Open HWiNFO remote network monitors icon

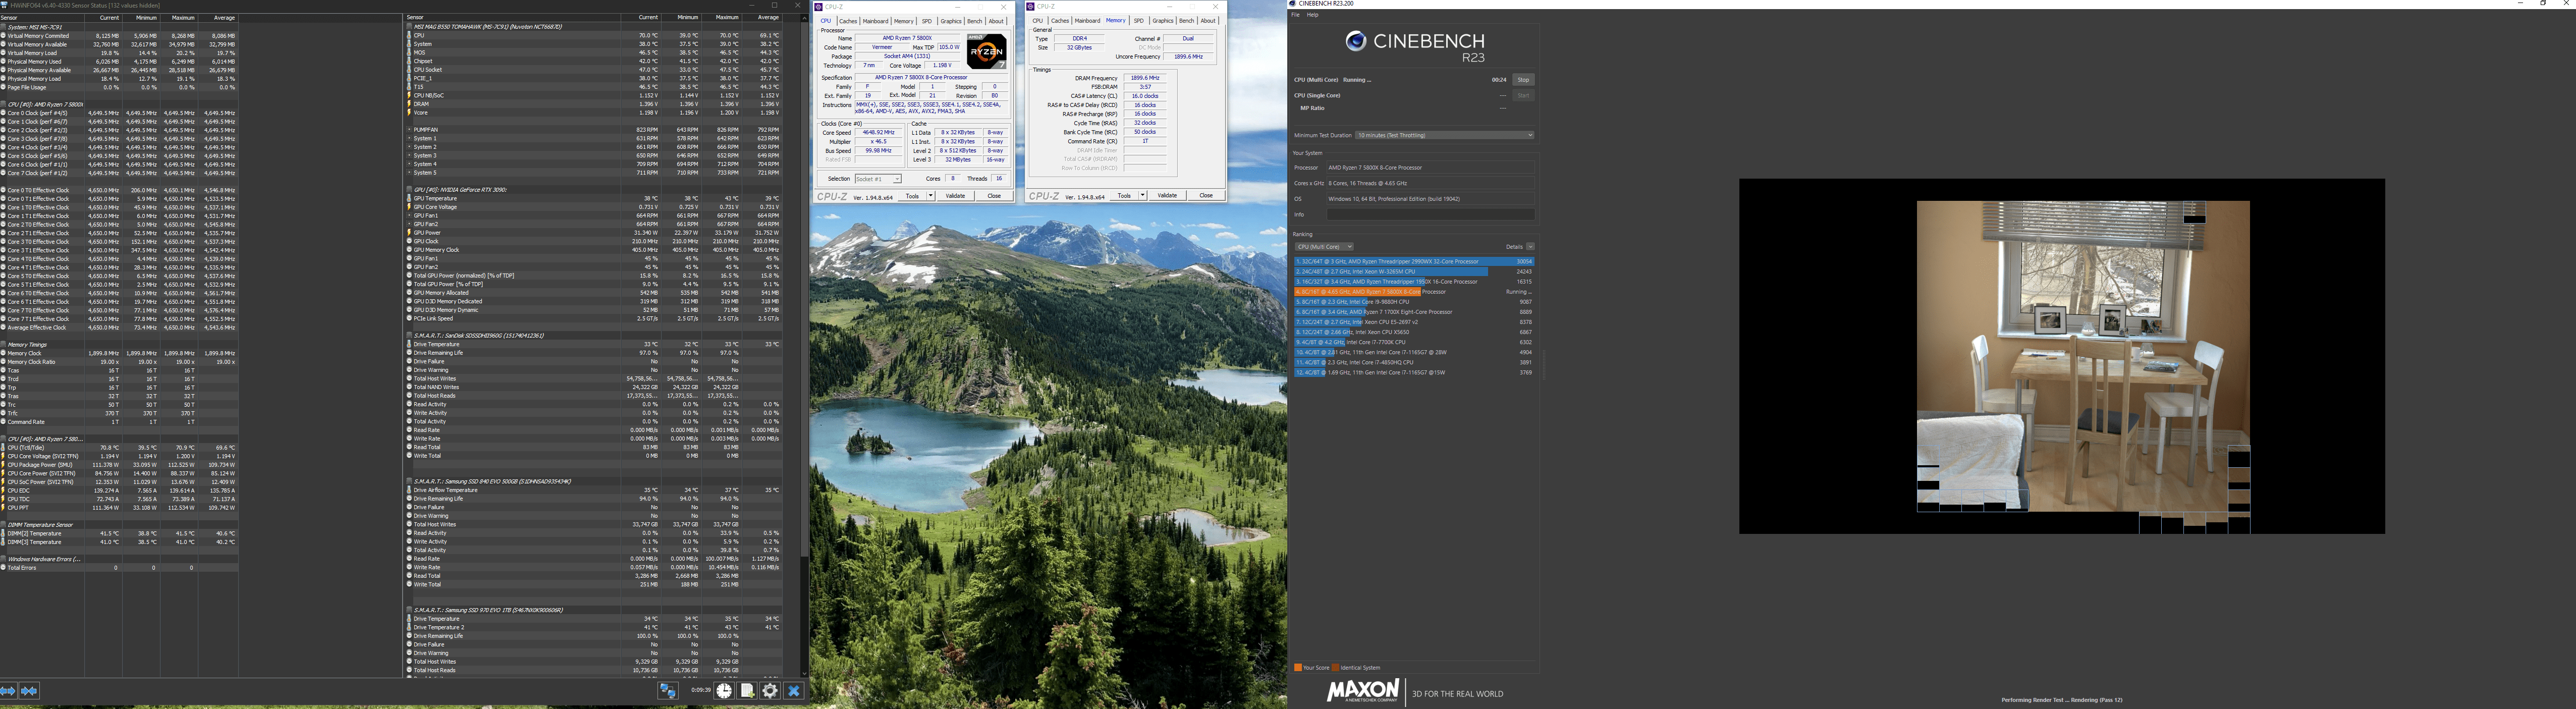click(x=668, y=691)
